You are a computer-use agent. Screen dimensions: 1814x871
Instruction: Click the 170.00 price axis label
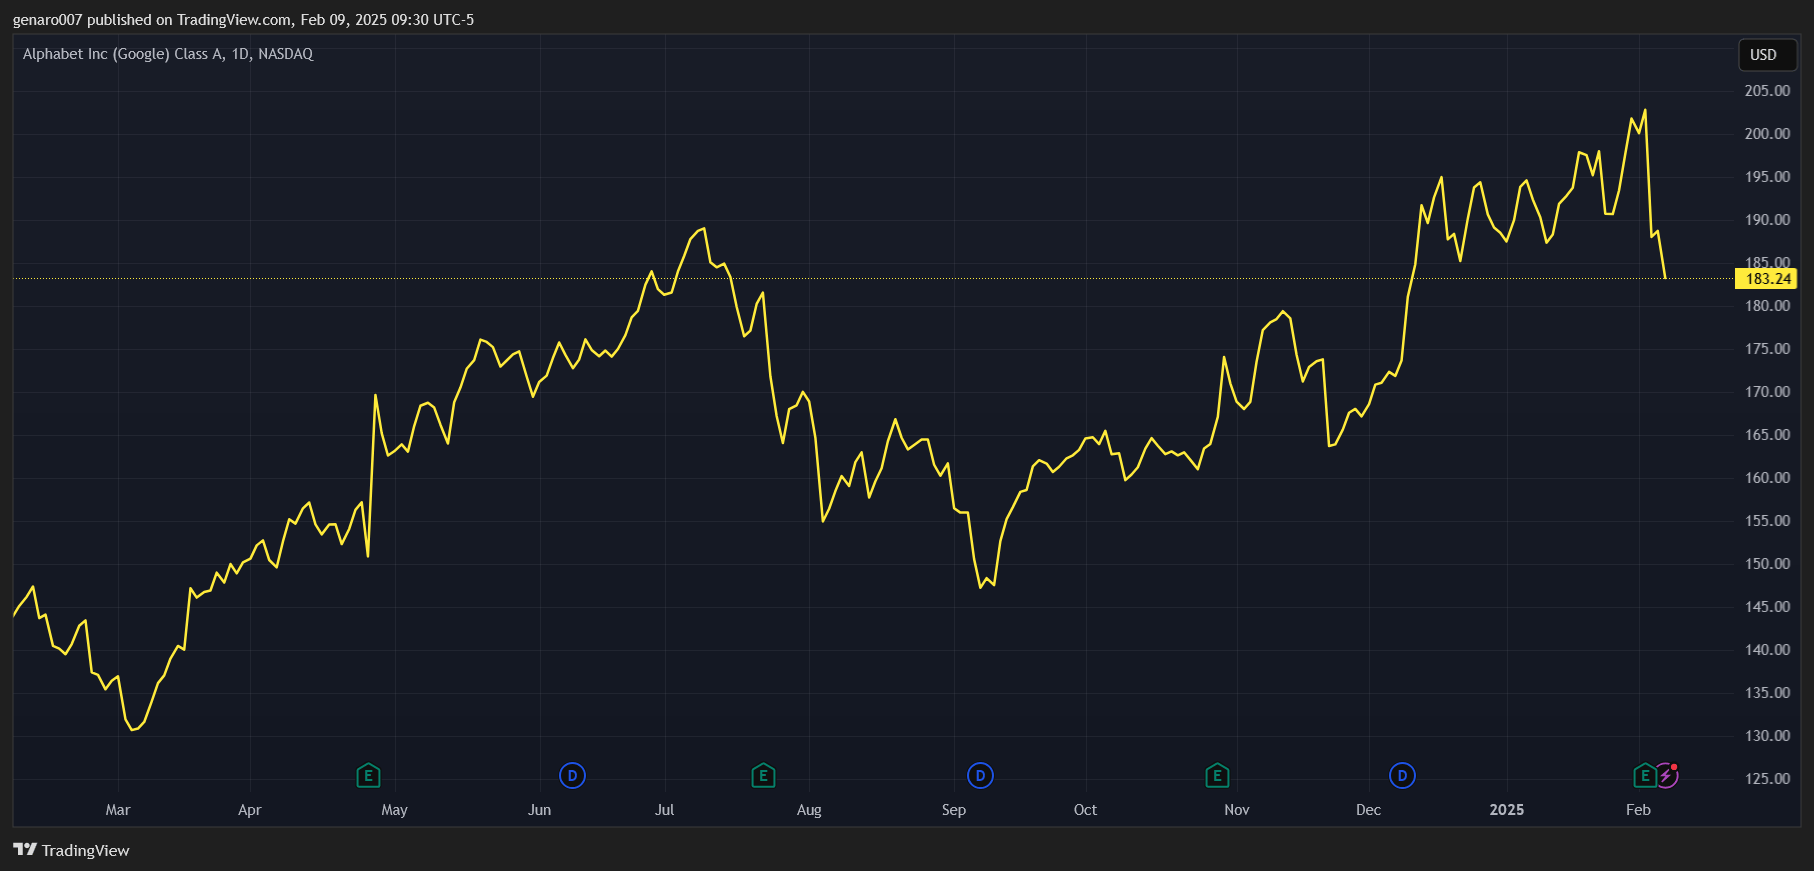[1767, 392]
